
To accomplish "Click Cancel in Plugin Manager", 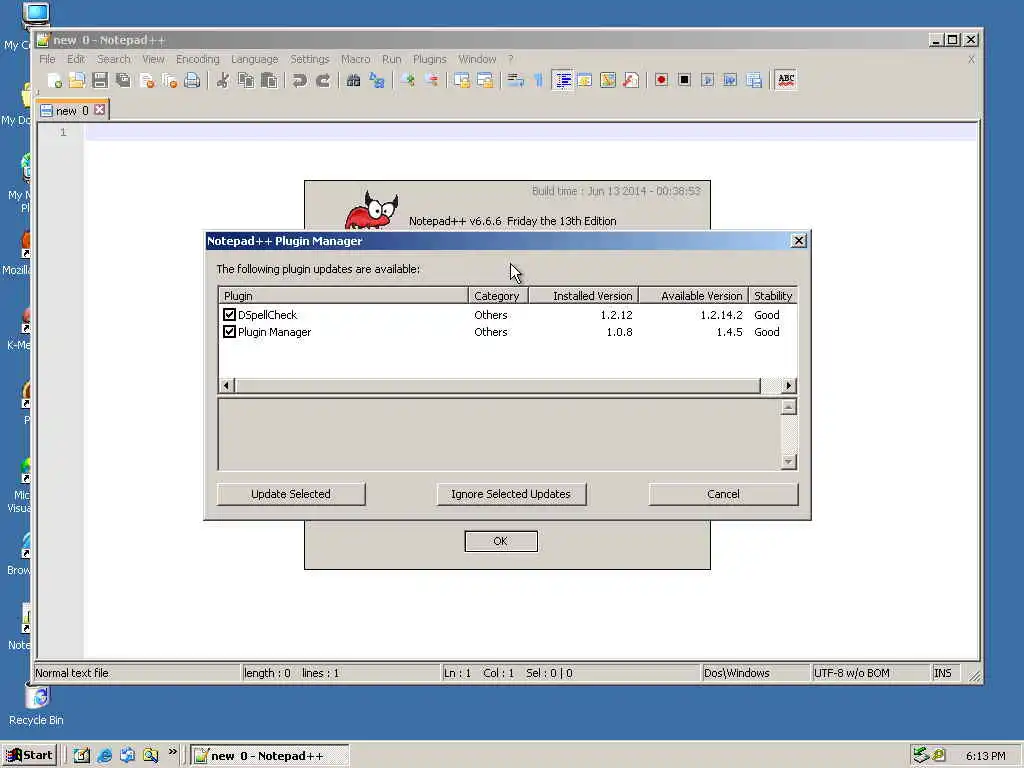I will (x=723, y=494).
